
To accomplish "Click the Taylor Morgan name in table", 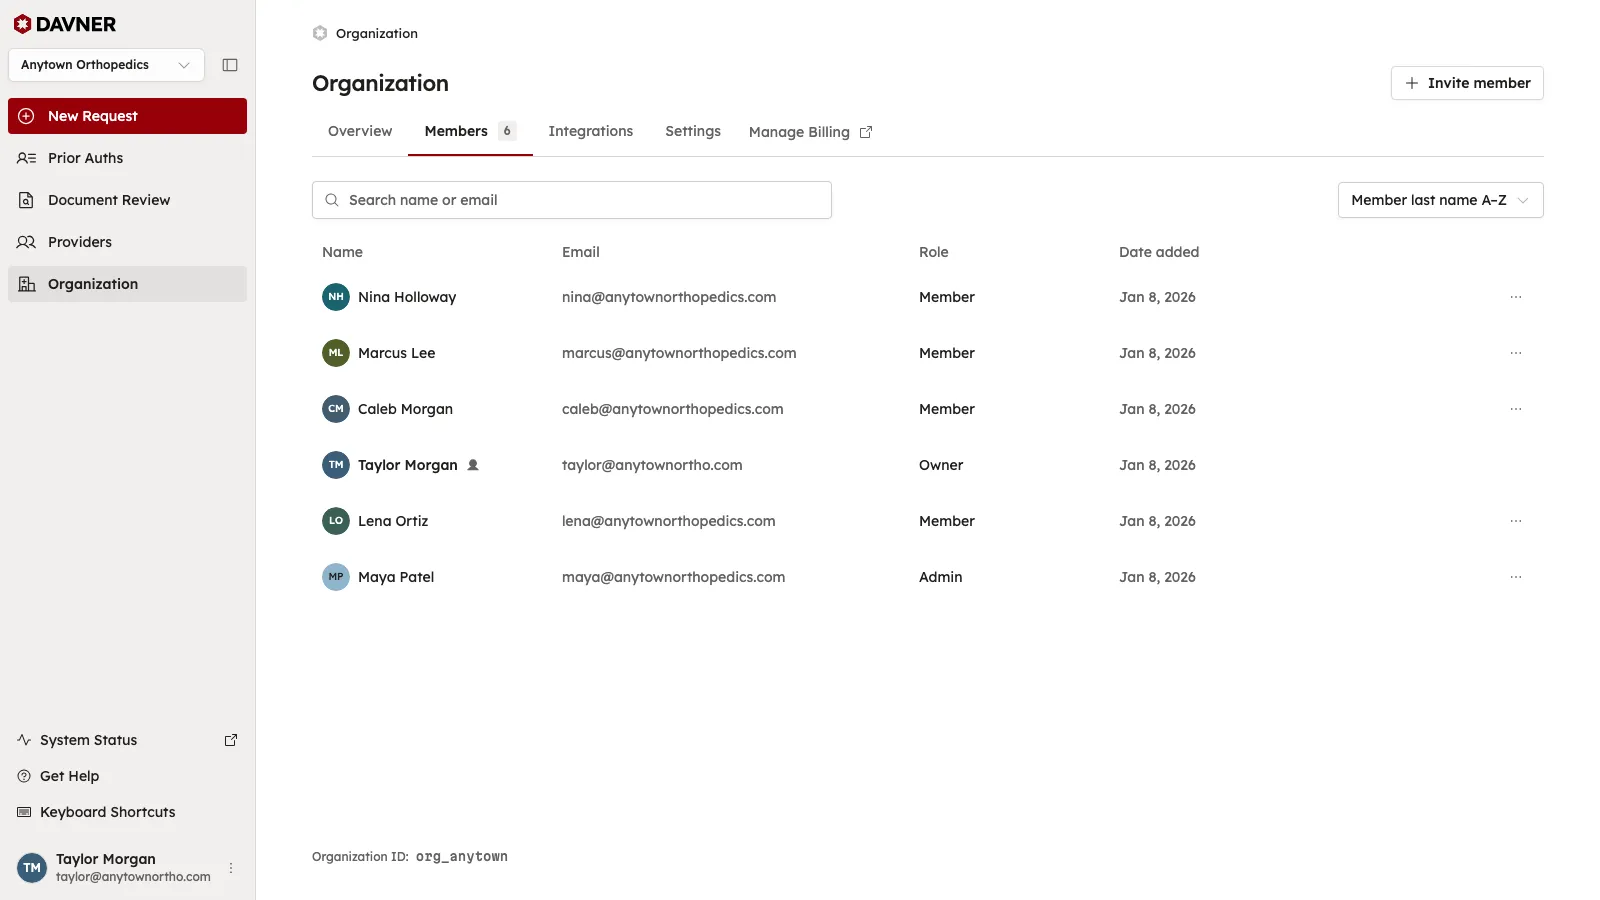I will (x=408, y=465).
